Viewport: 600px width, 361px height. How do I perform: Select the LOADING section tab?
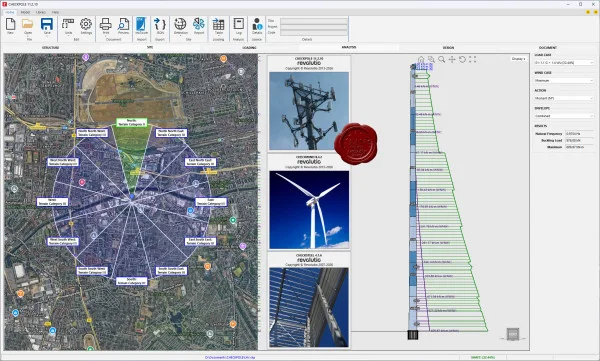click(249, 47)
